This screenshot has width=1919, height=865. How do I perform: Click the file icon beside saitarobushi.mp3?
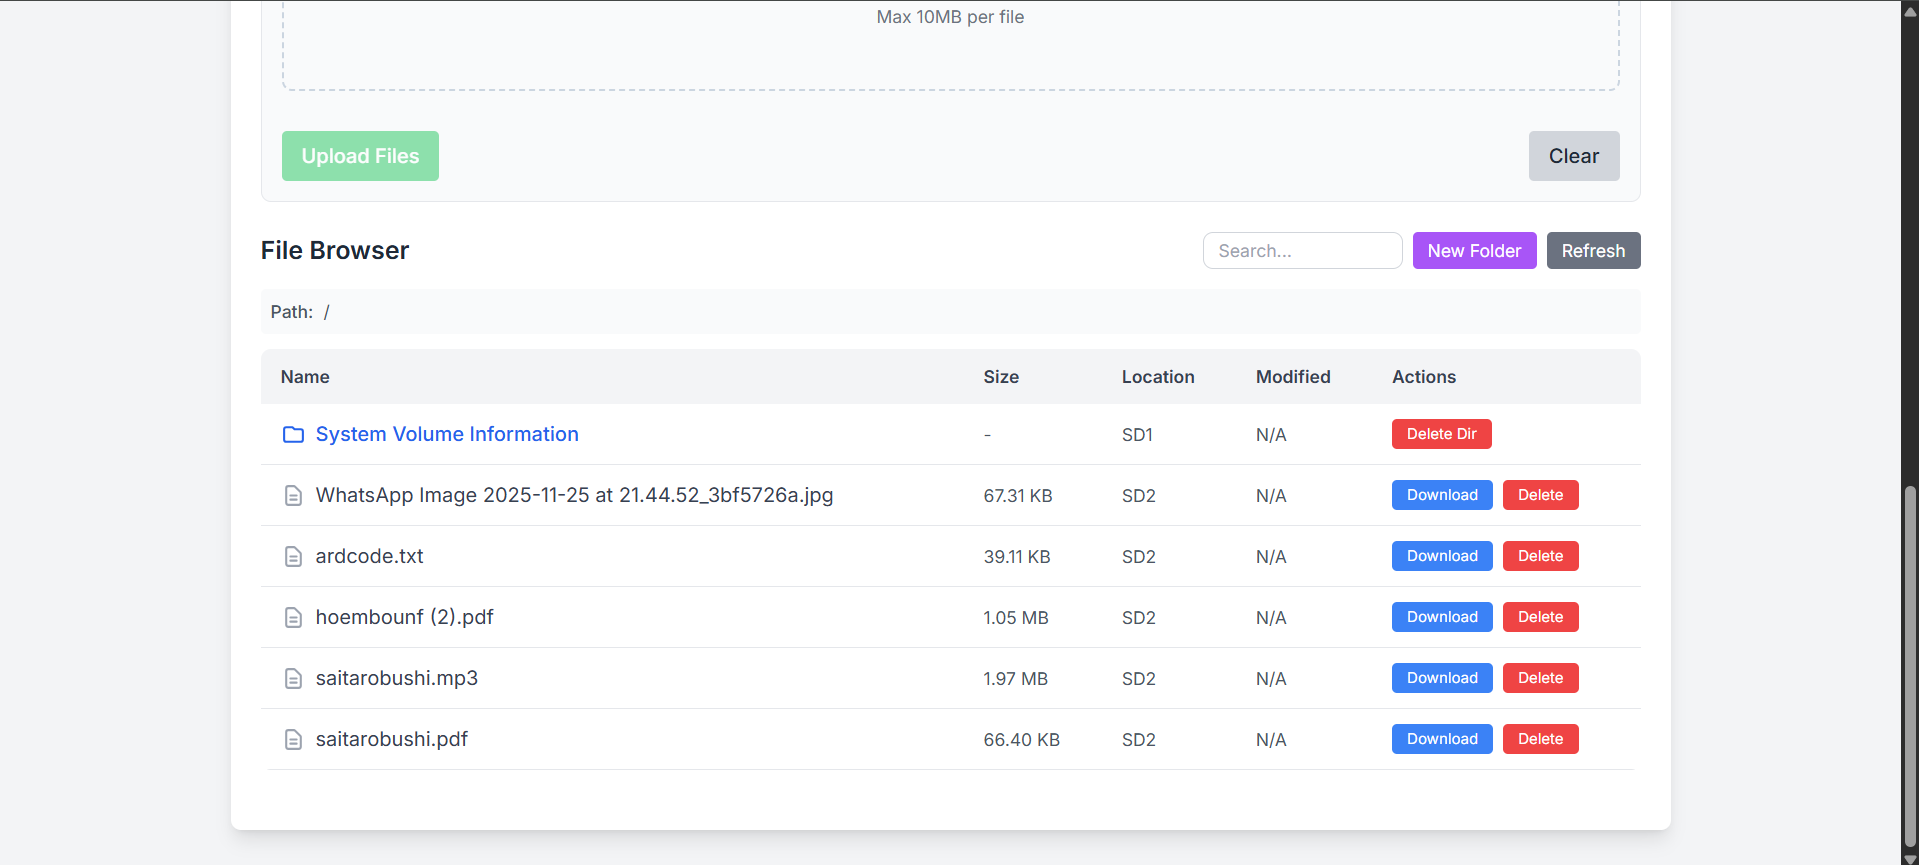[293, 678]
